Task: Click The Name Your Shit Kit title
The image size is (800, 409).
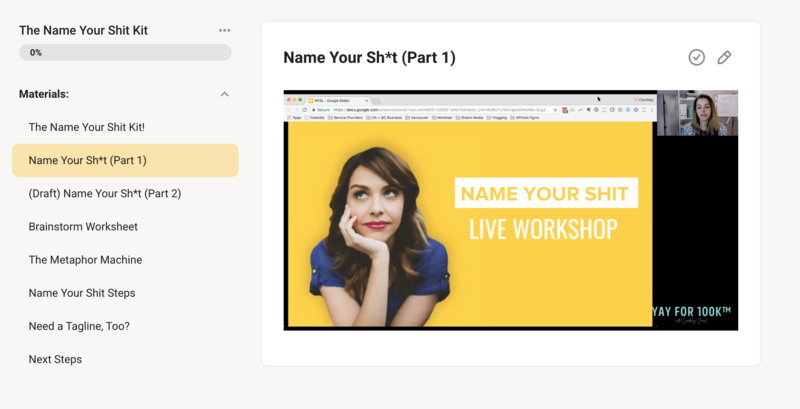Action: pyautogui.click(x=83, y=30)
